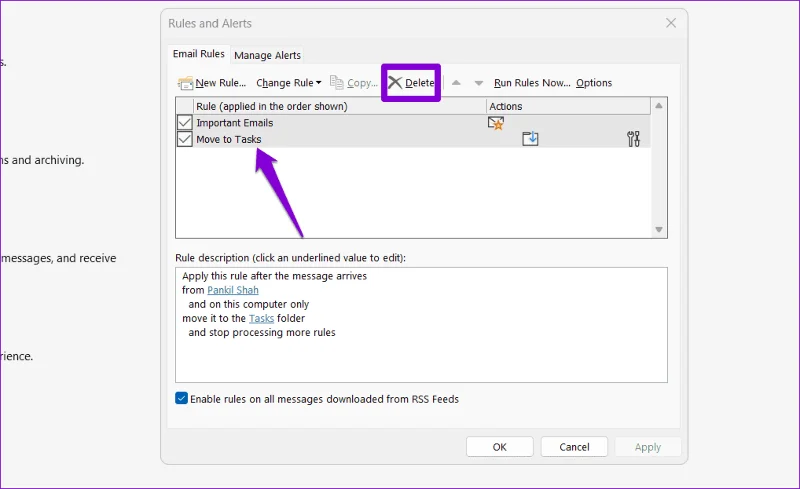Image resolution: width=800 pixels, height=489 pixels.
Task: Switch to the Manage Alerts tab
Action: tap(267, 55)
